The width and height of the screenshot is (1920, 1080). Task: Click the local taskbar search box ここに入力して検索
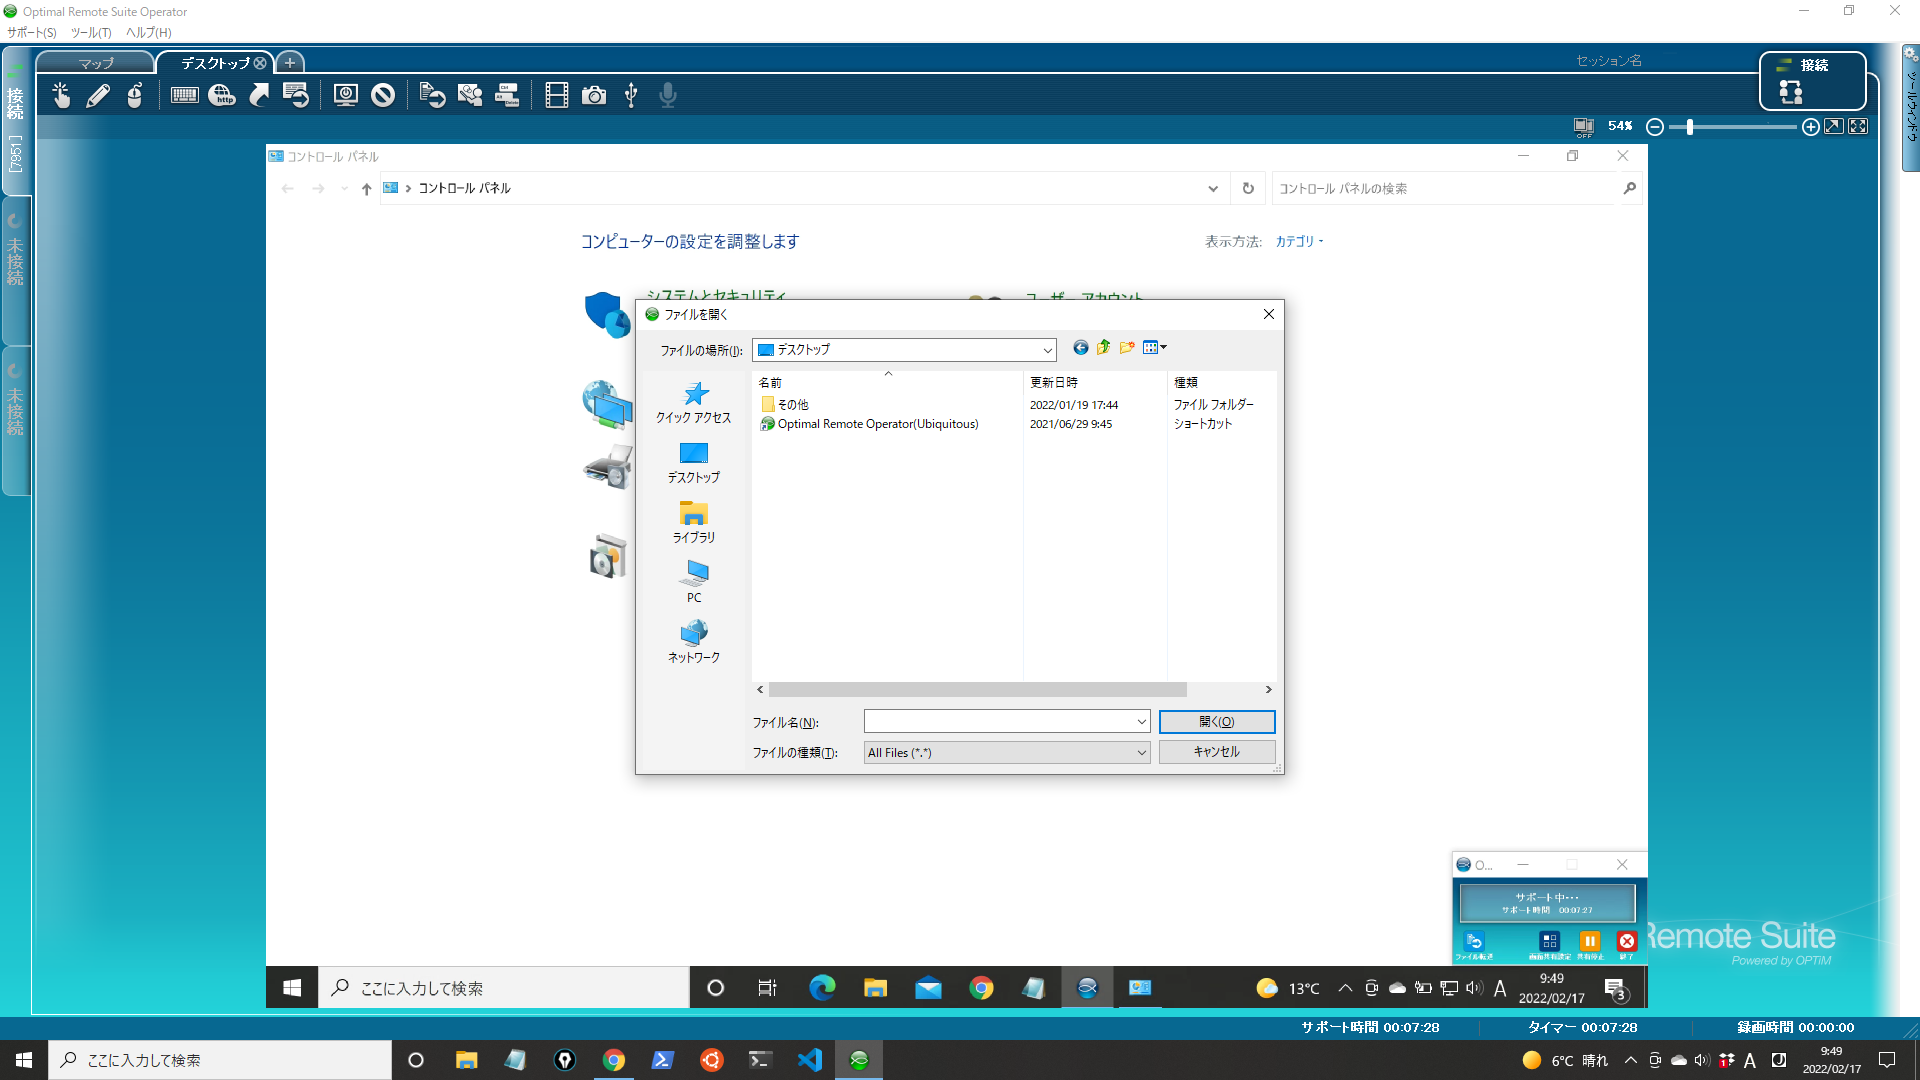point(220,1060)
